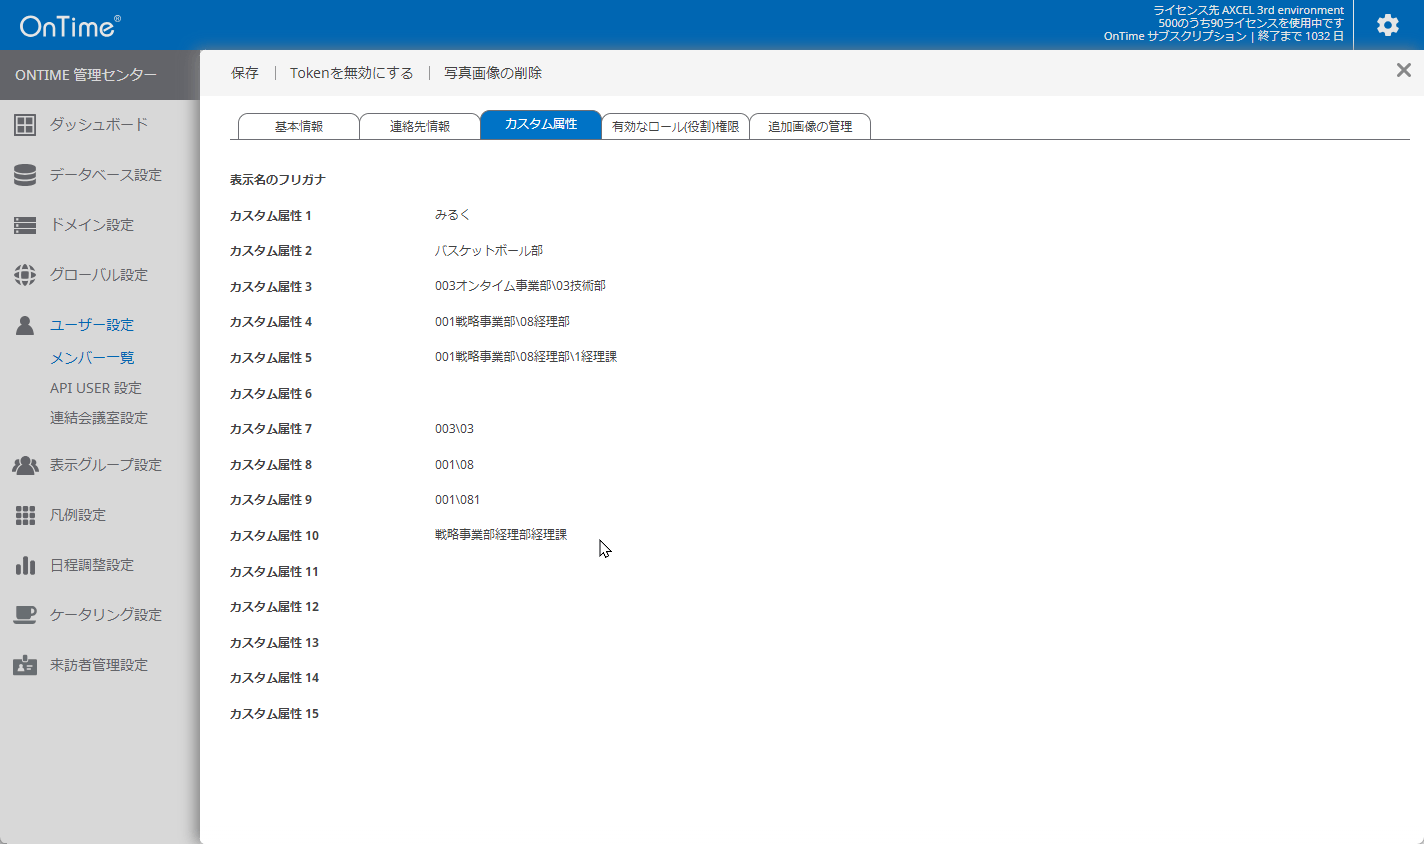The image size is (1424, 844).
Task: Click the legend settings grid icon
Action: tap(25, 515)
